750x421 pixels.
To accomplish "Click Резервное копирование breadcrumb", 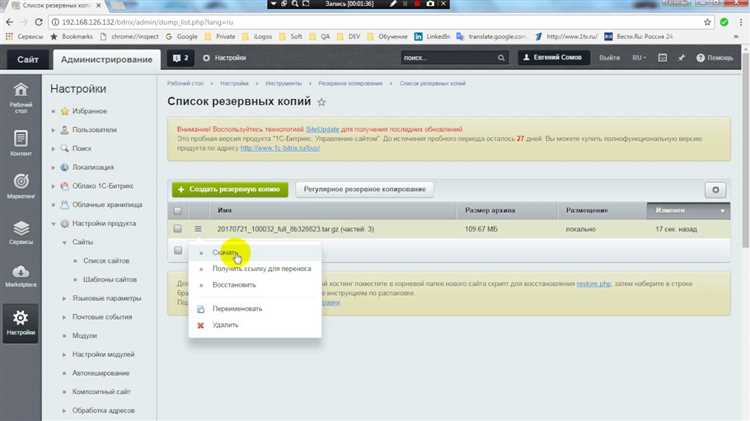I will (x=350, y=83).
